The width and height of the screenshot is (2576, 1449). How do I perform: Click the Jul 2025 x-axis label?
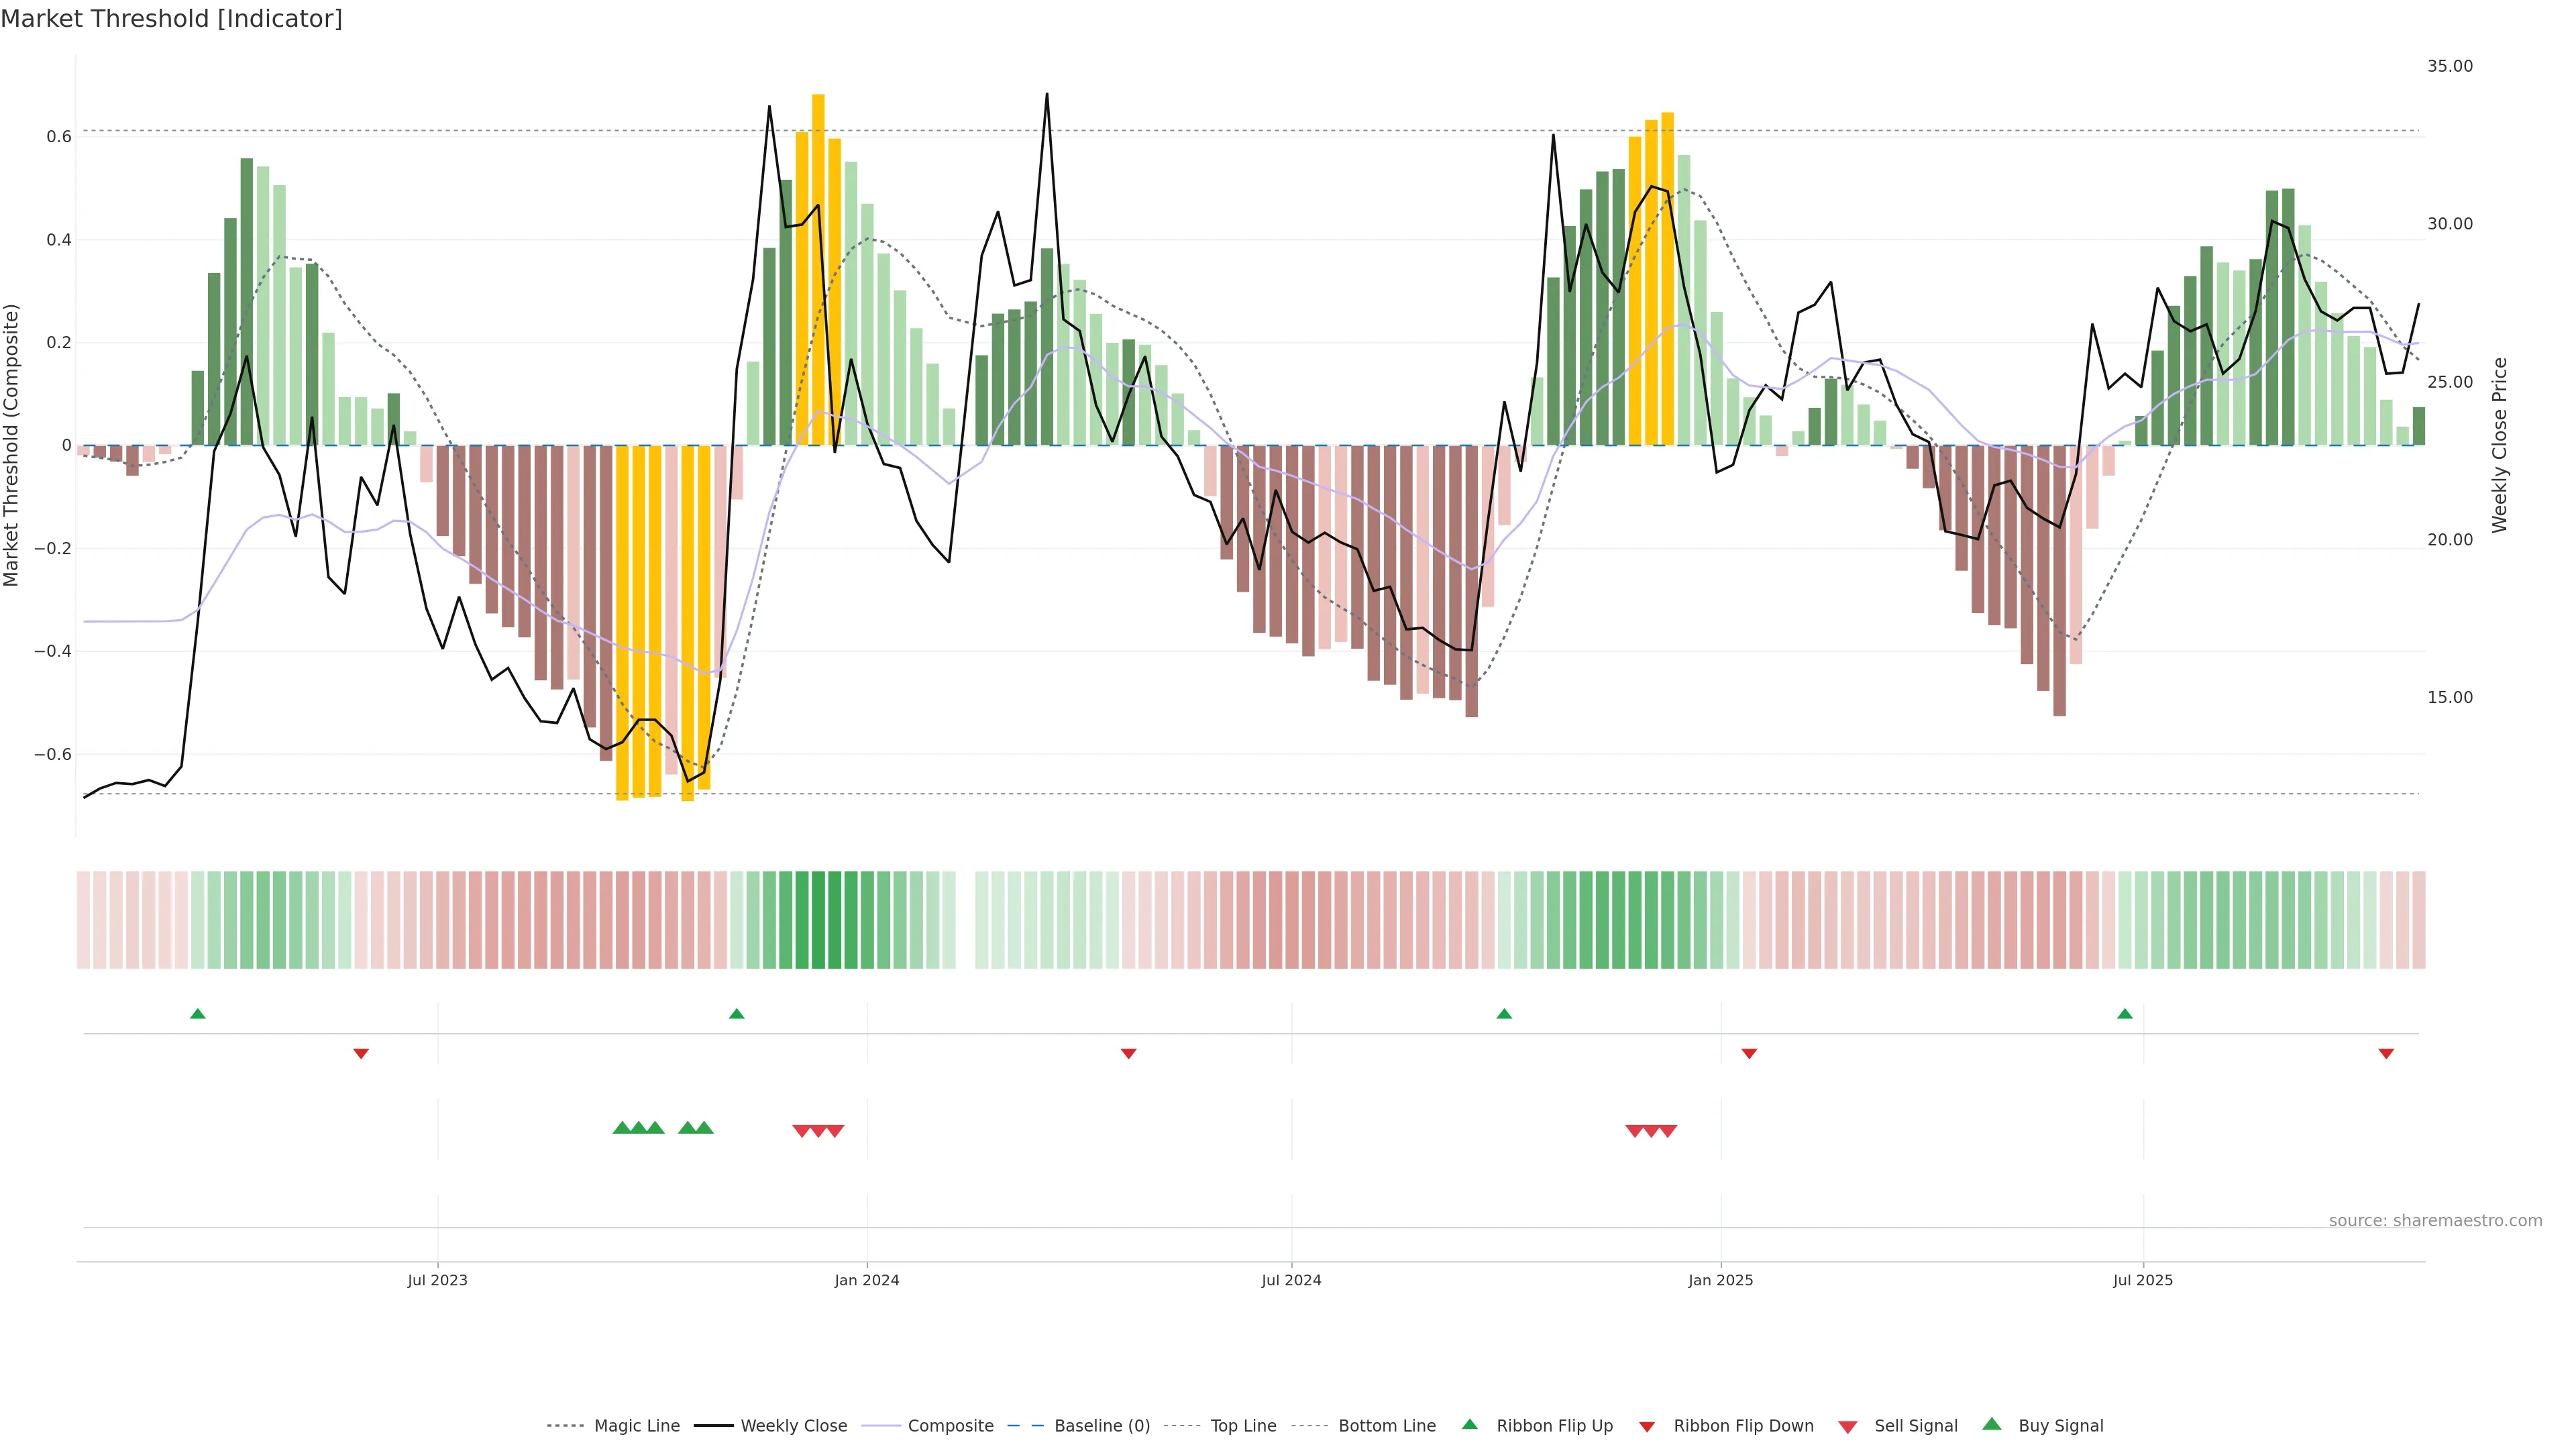click(x=2143, y=1280)
